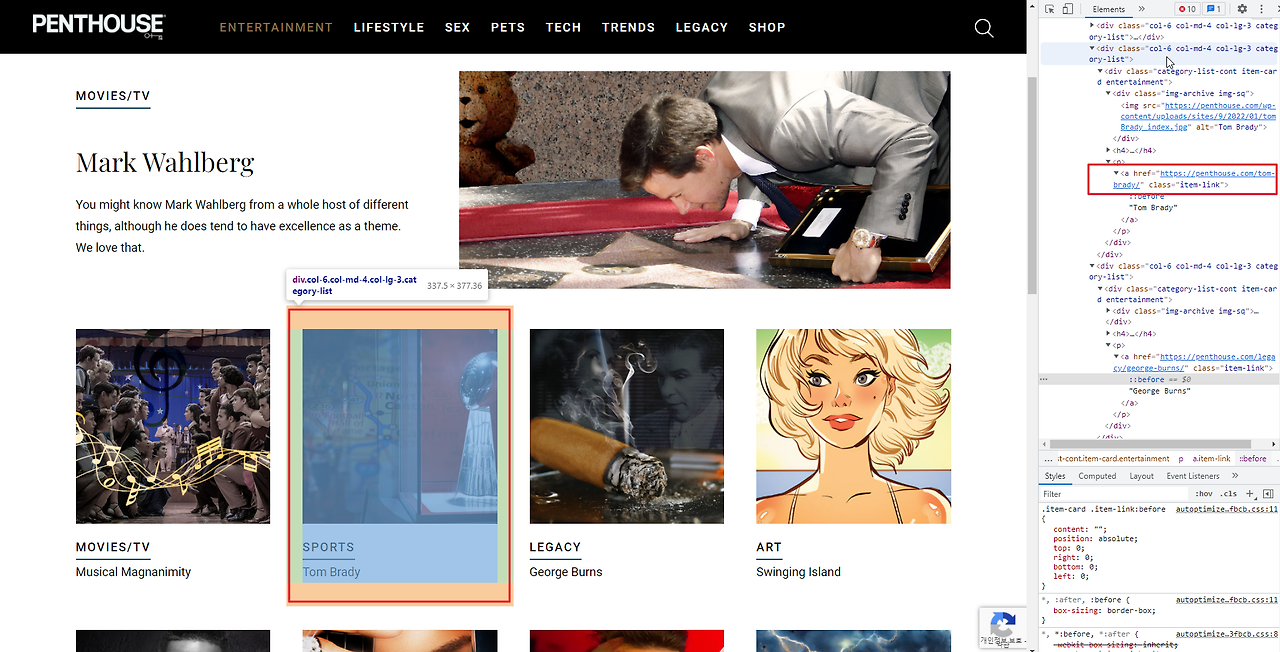Collapse the img-archive img-sq div node

(x=1108, y=93)
